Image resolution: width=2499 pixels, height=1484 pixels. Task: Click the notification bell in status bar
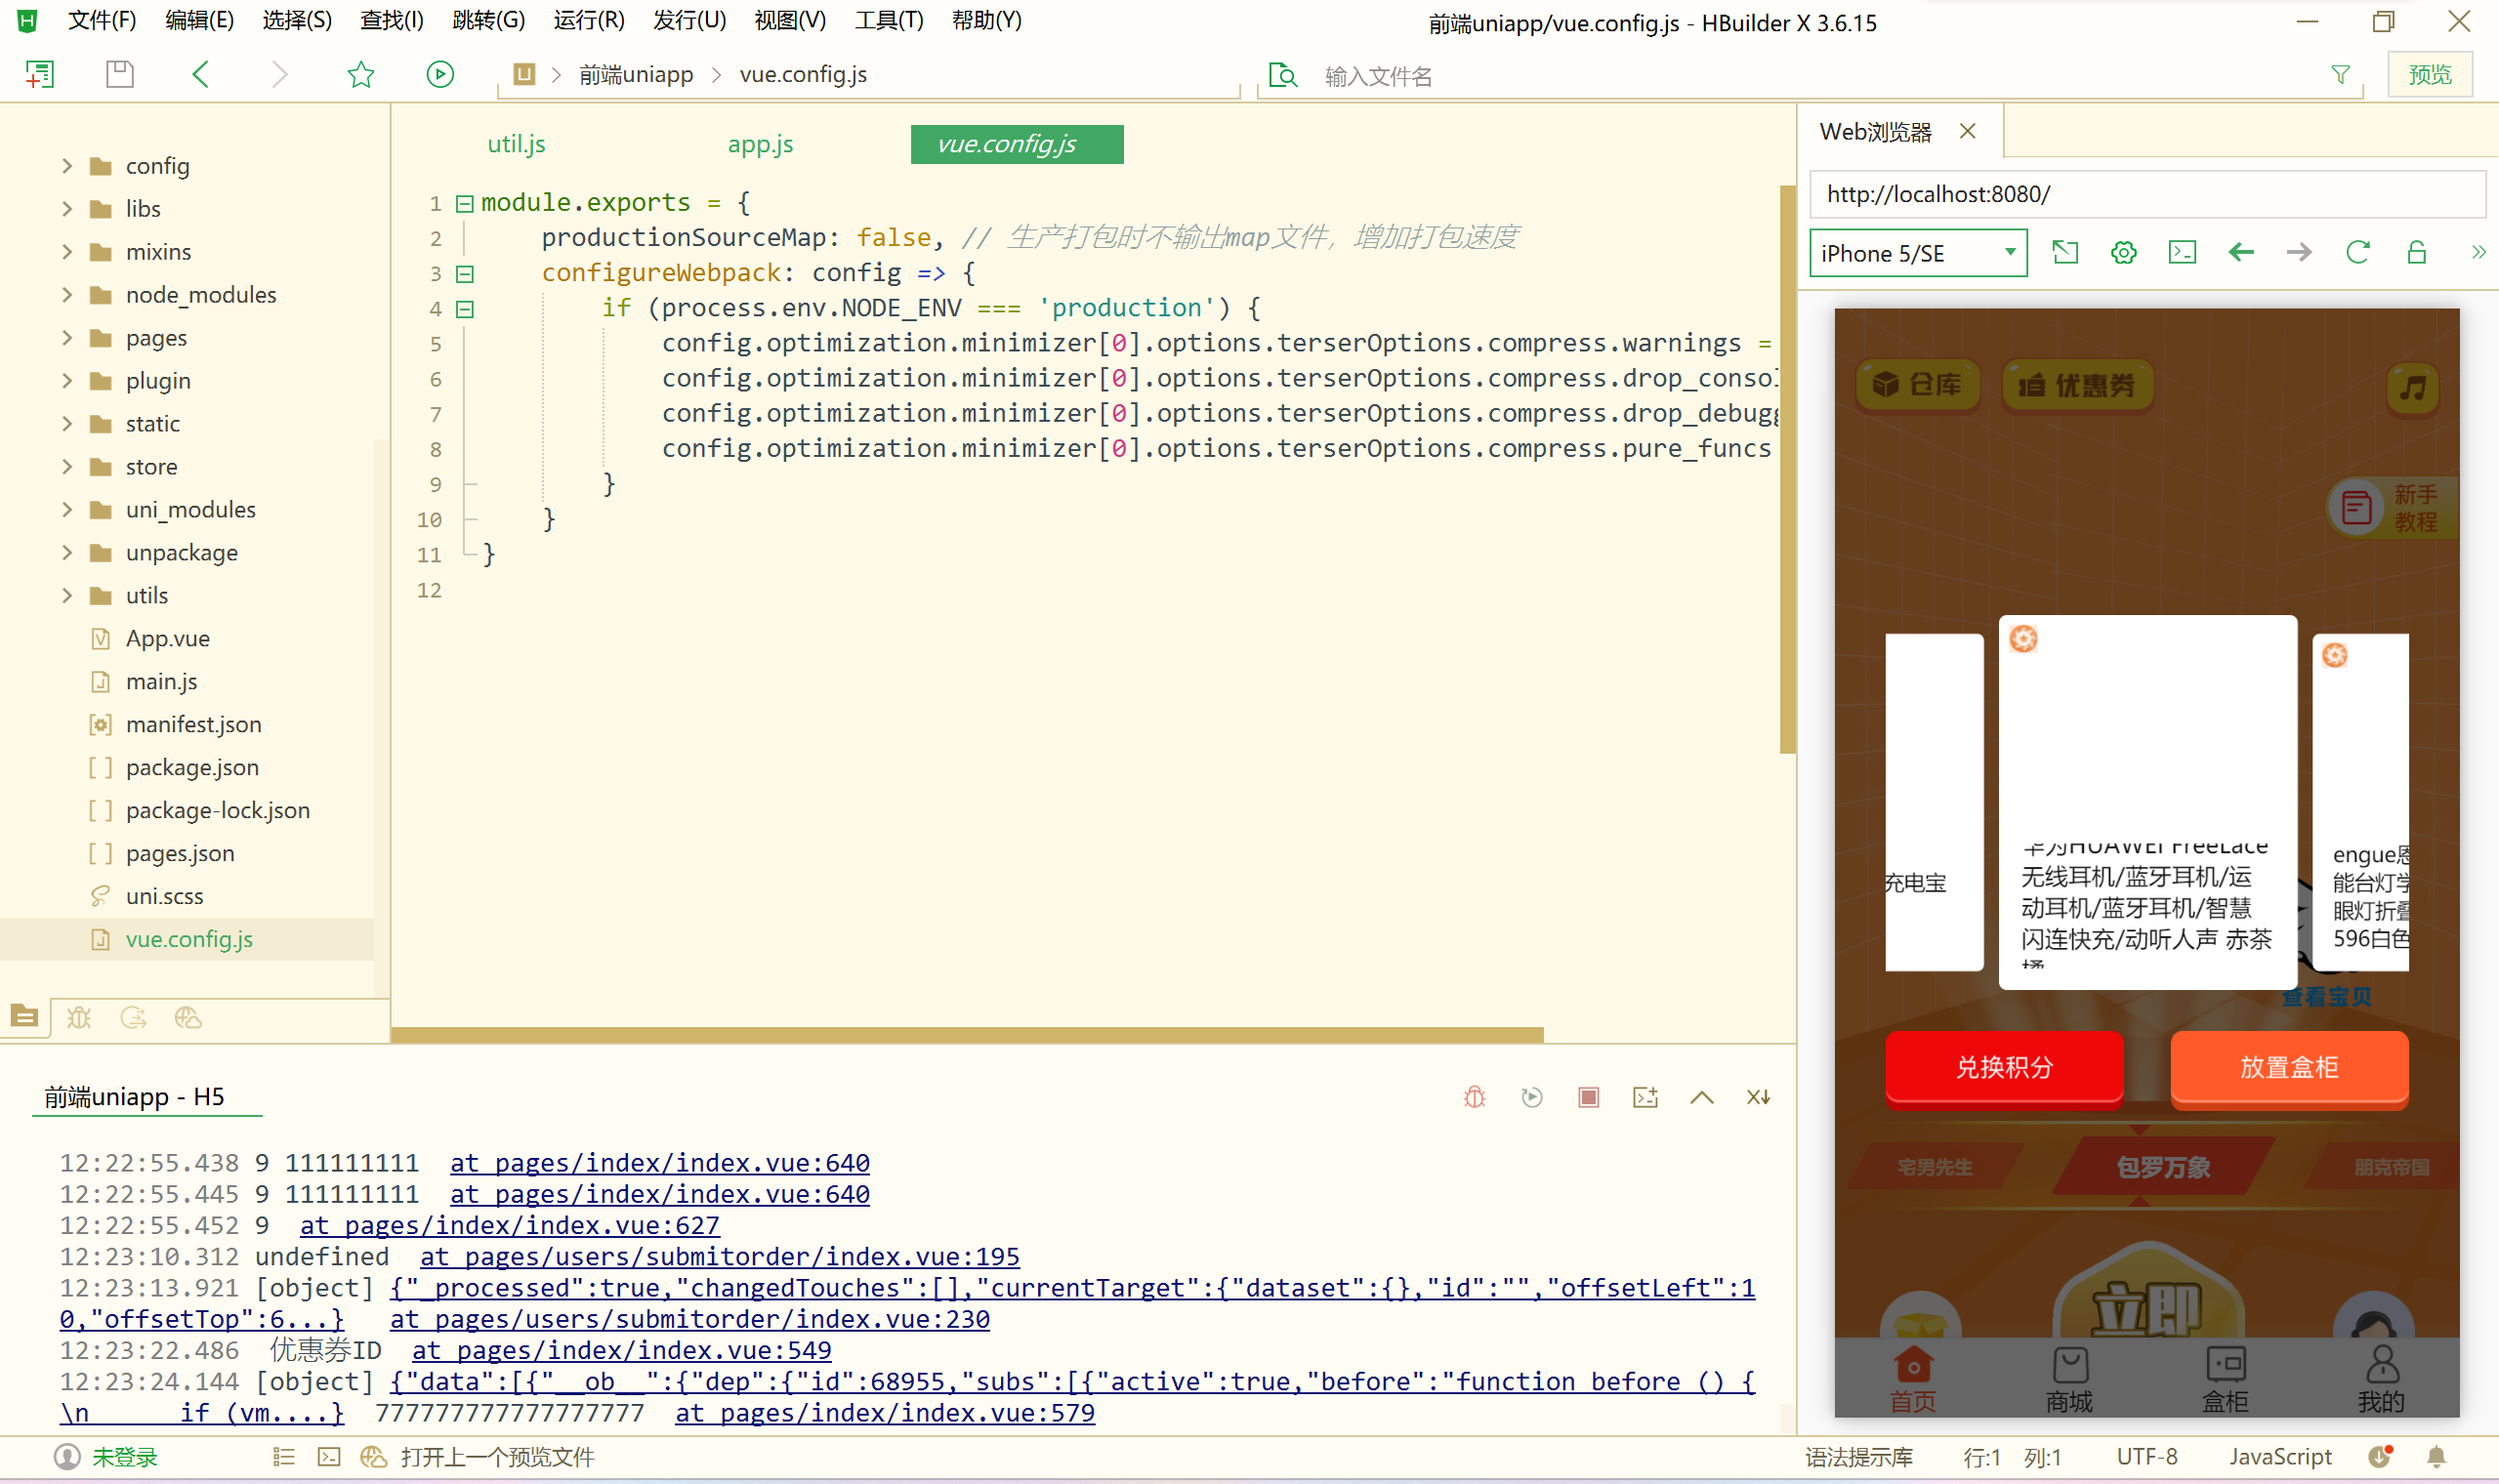tap(2437, 1457)
